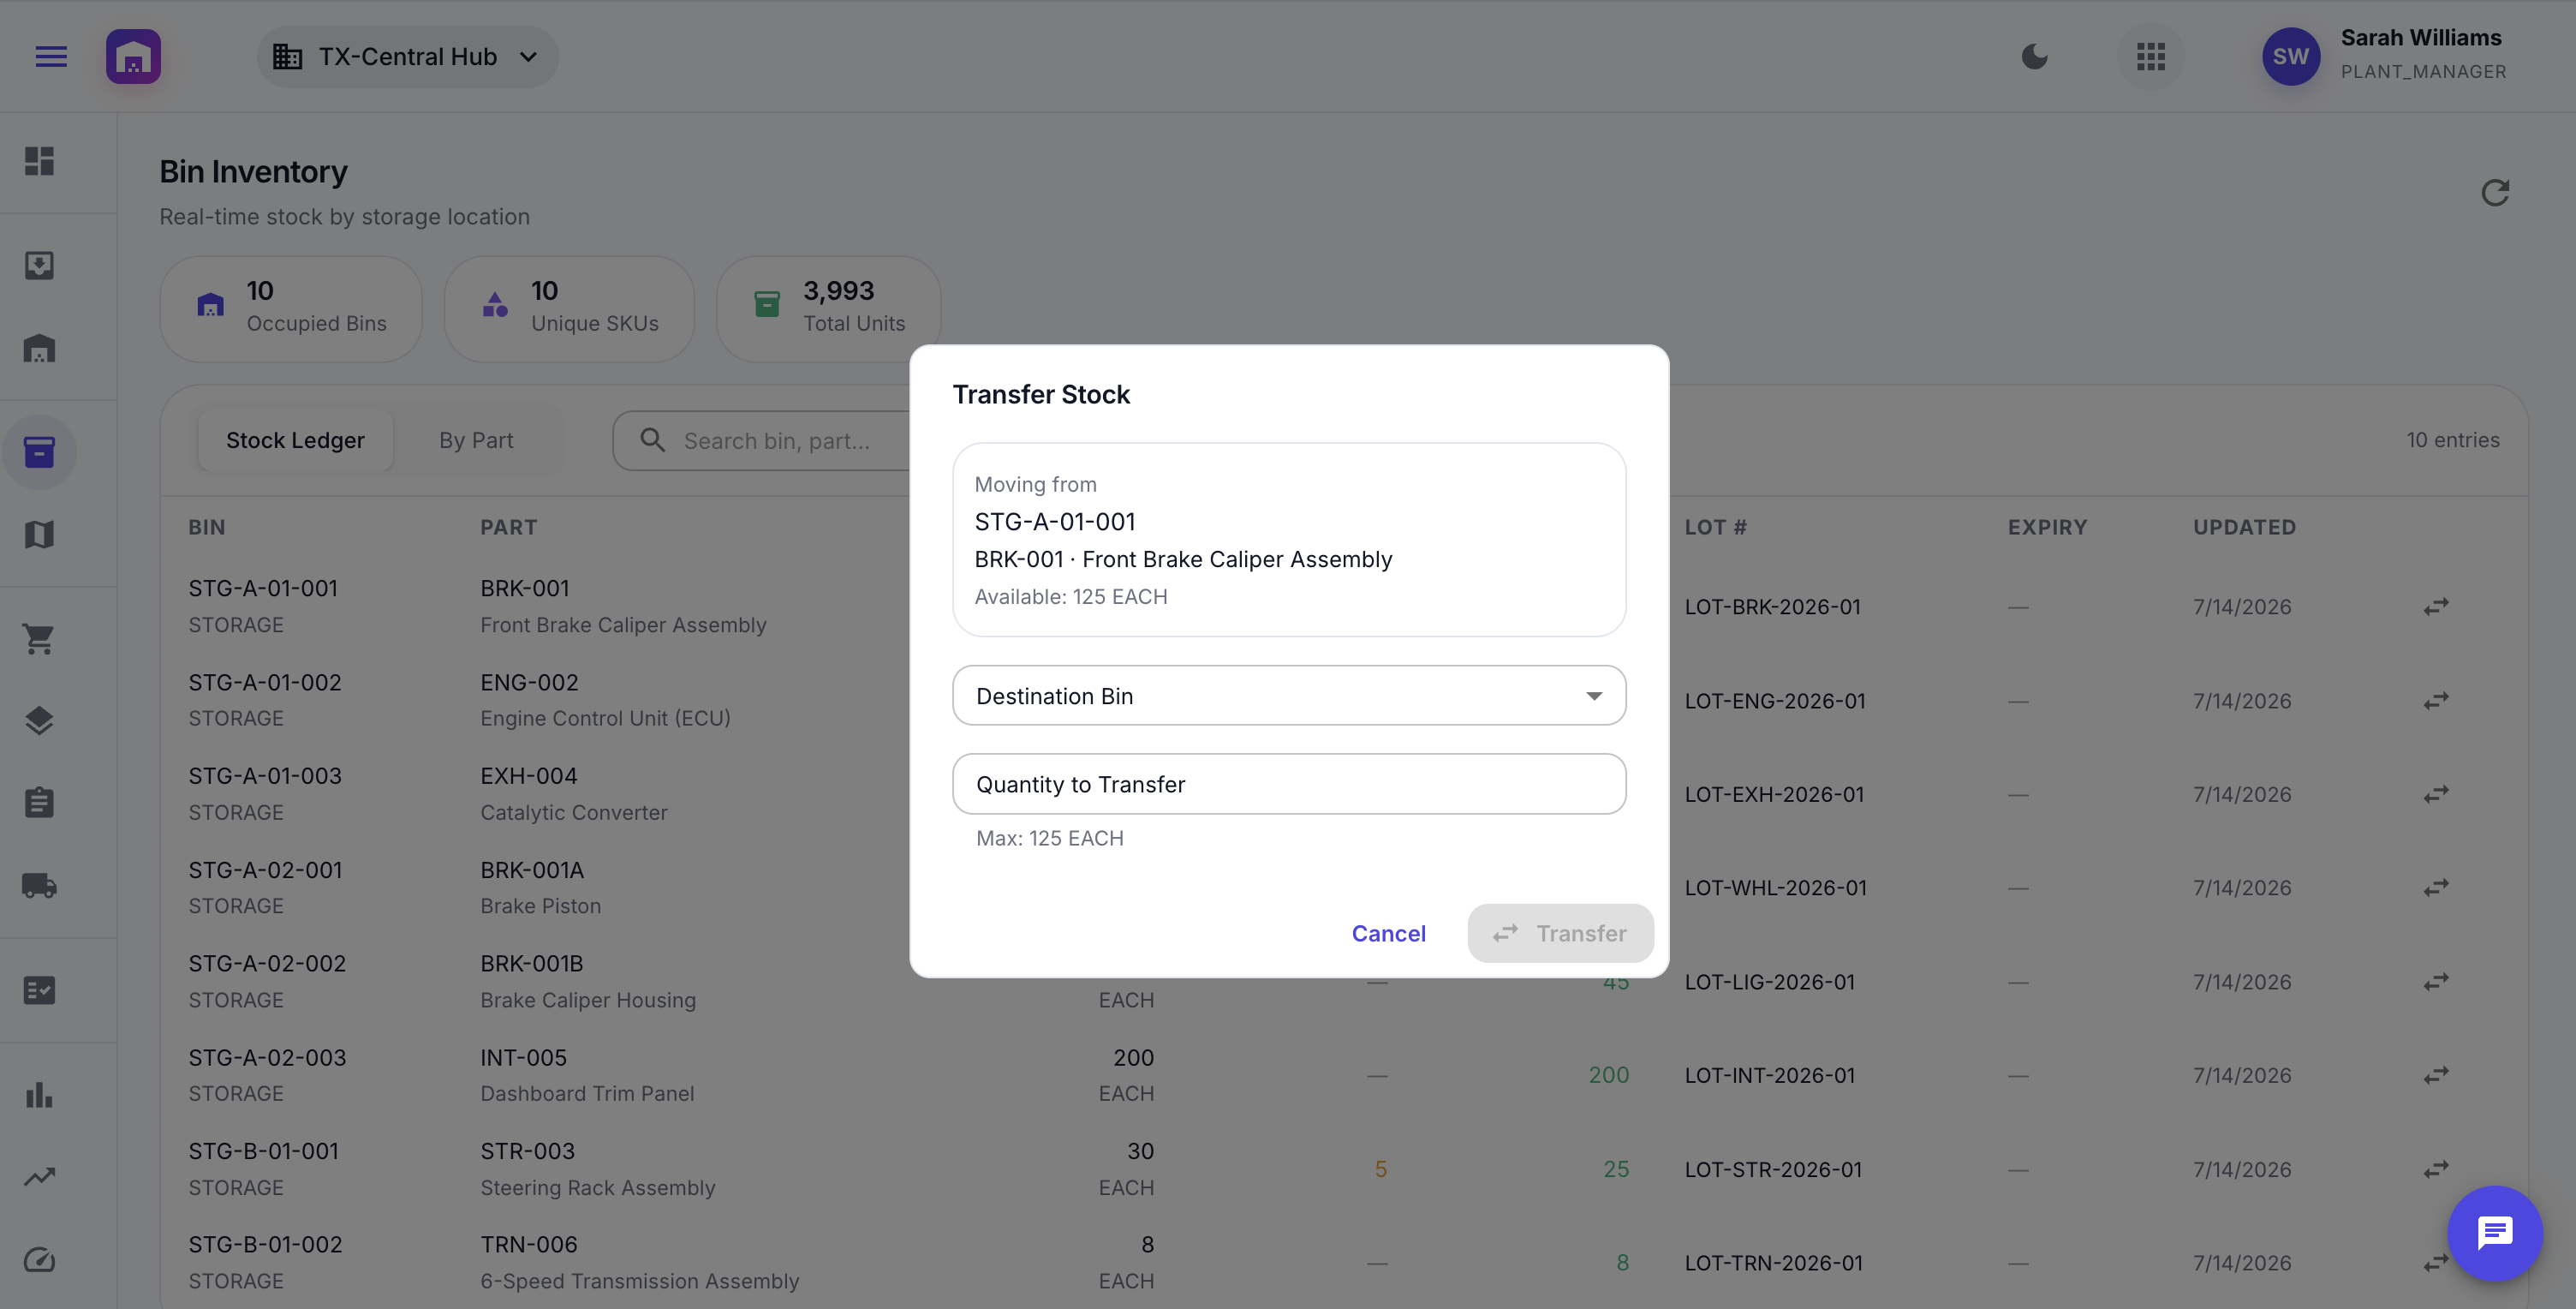
Task: Open the map layout sidebar icon
Action: click(39, 535)
